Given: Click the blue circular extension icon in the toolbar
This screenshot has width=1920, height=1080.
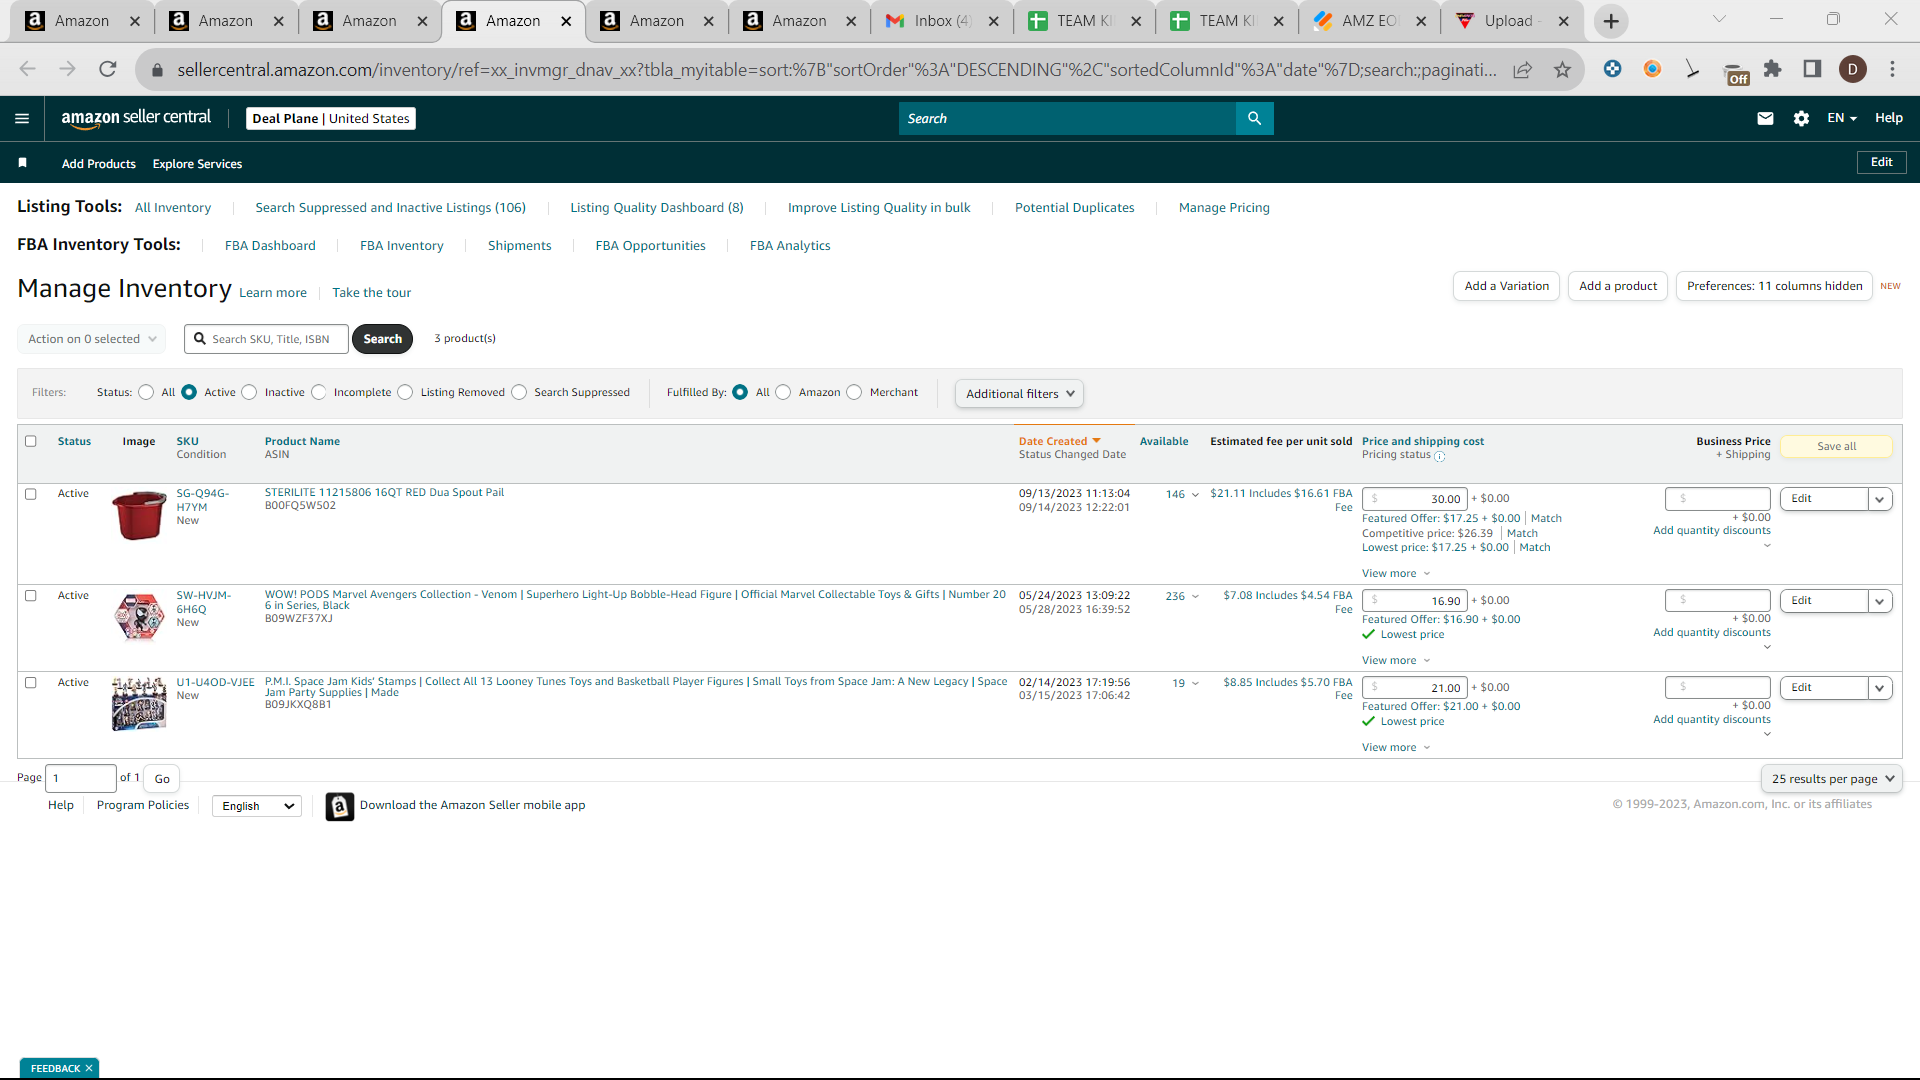Looking at the screenshot, I should pyautogui.click(x=1612, y=69).
